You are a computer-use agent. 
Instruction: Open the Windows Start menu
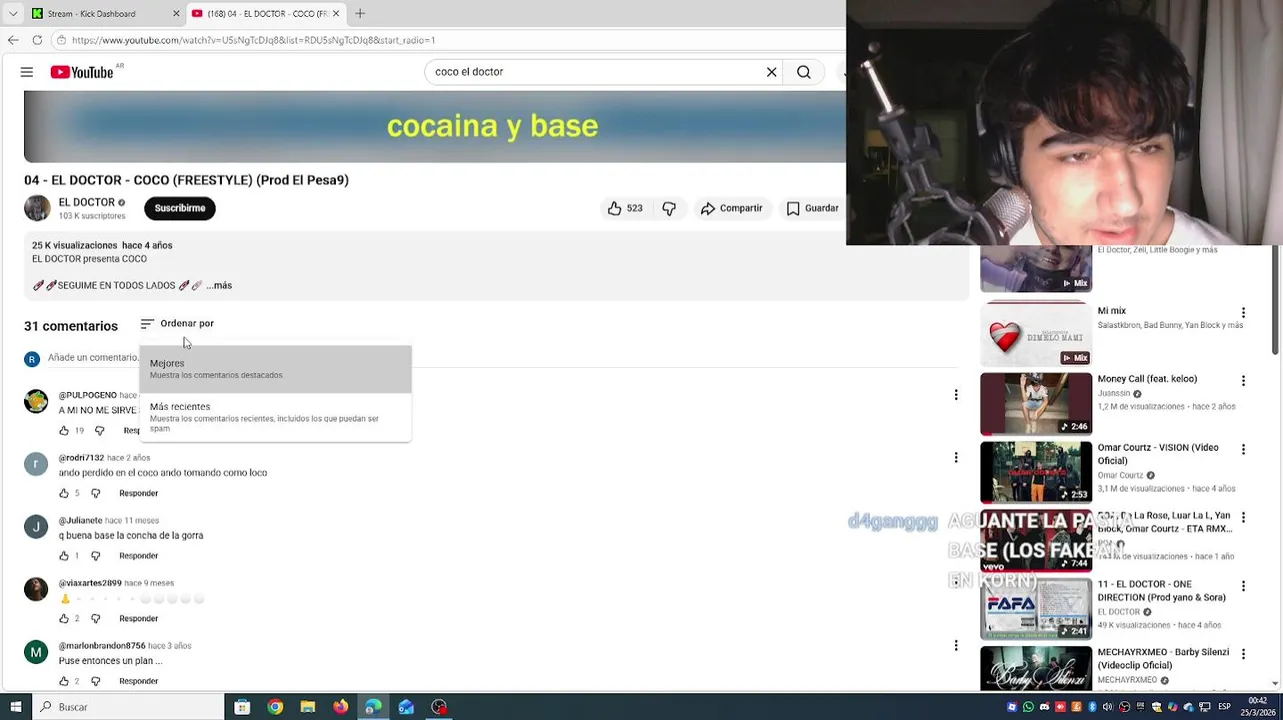(x=15, y=707)
